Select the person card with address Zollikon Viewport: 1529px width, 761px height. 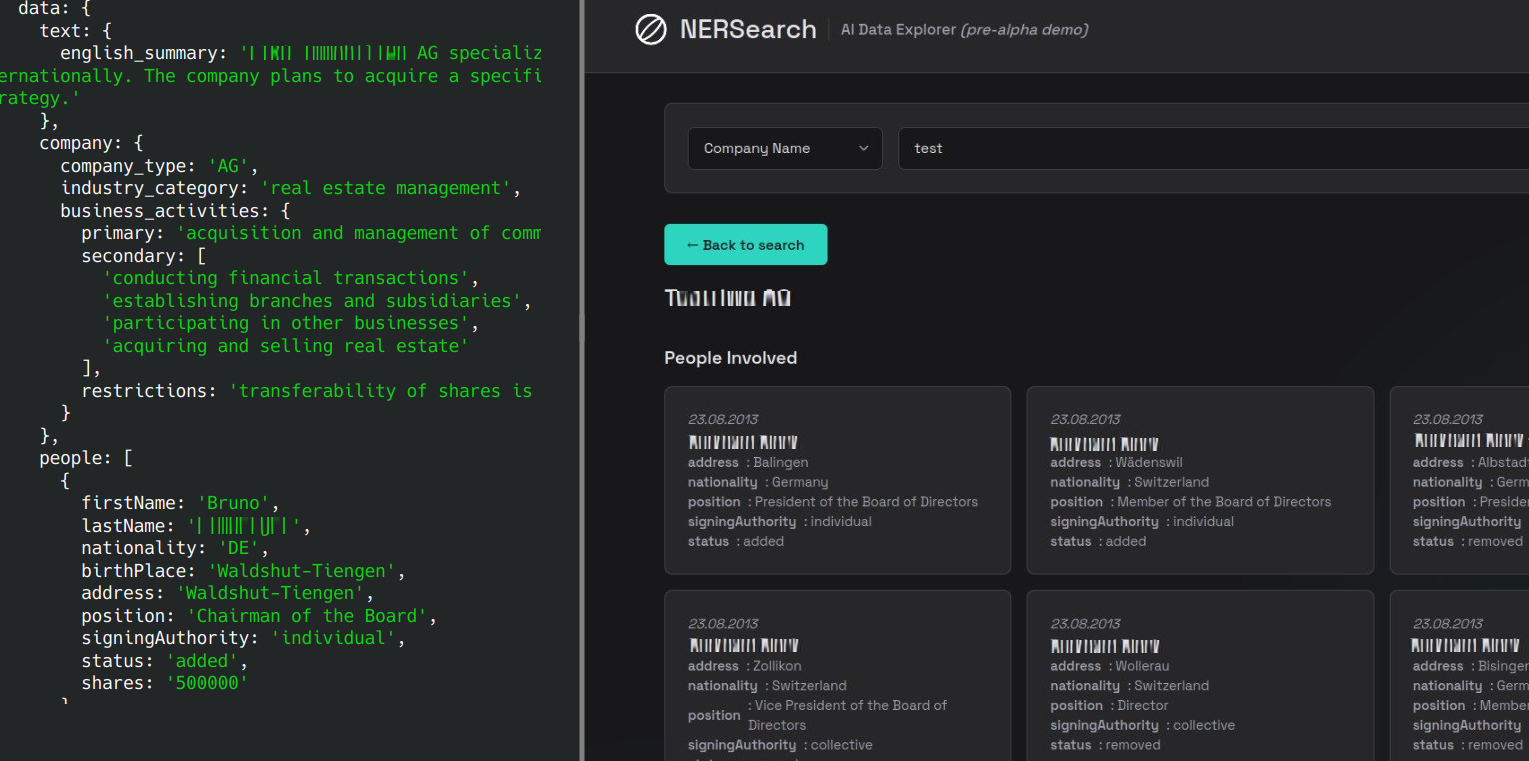(x=837, y=675)
